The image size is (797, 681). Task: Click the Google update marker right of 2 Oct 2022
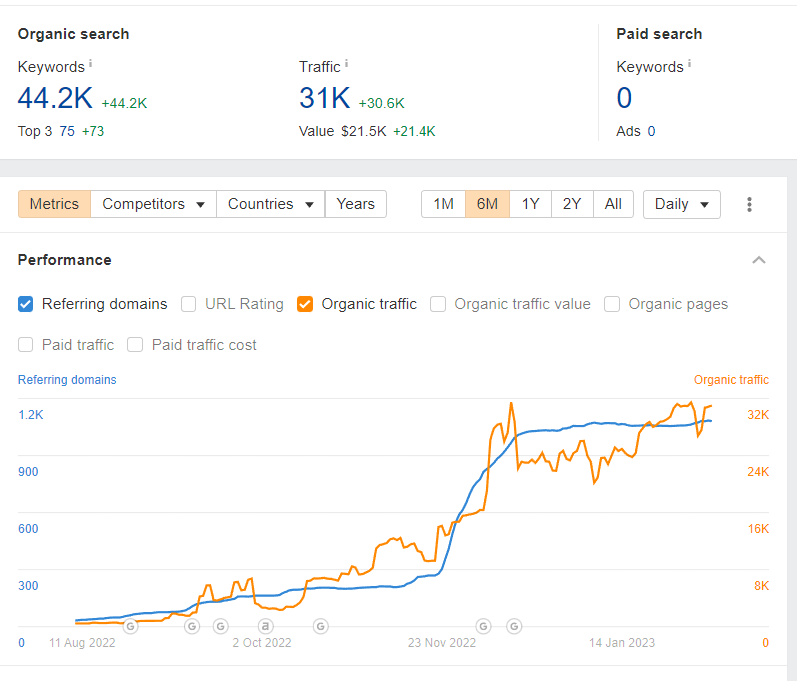pos(321,626)
